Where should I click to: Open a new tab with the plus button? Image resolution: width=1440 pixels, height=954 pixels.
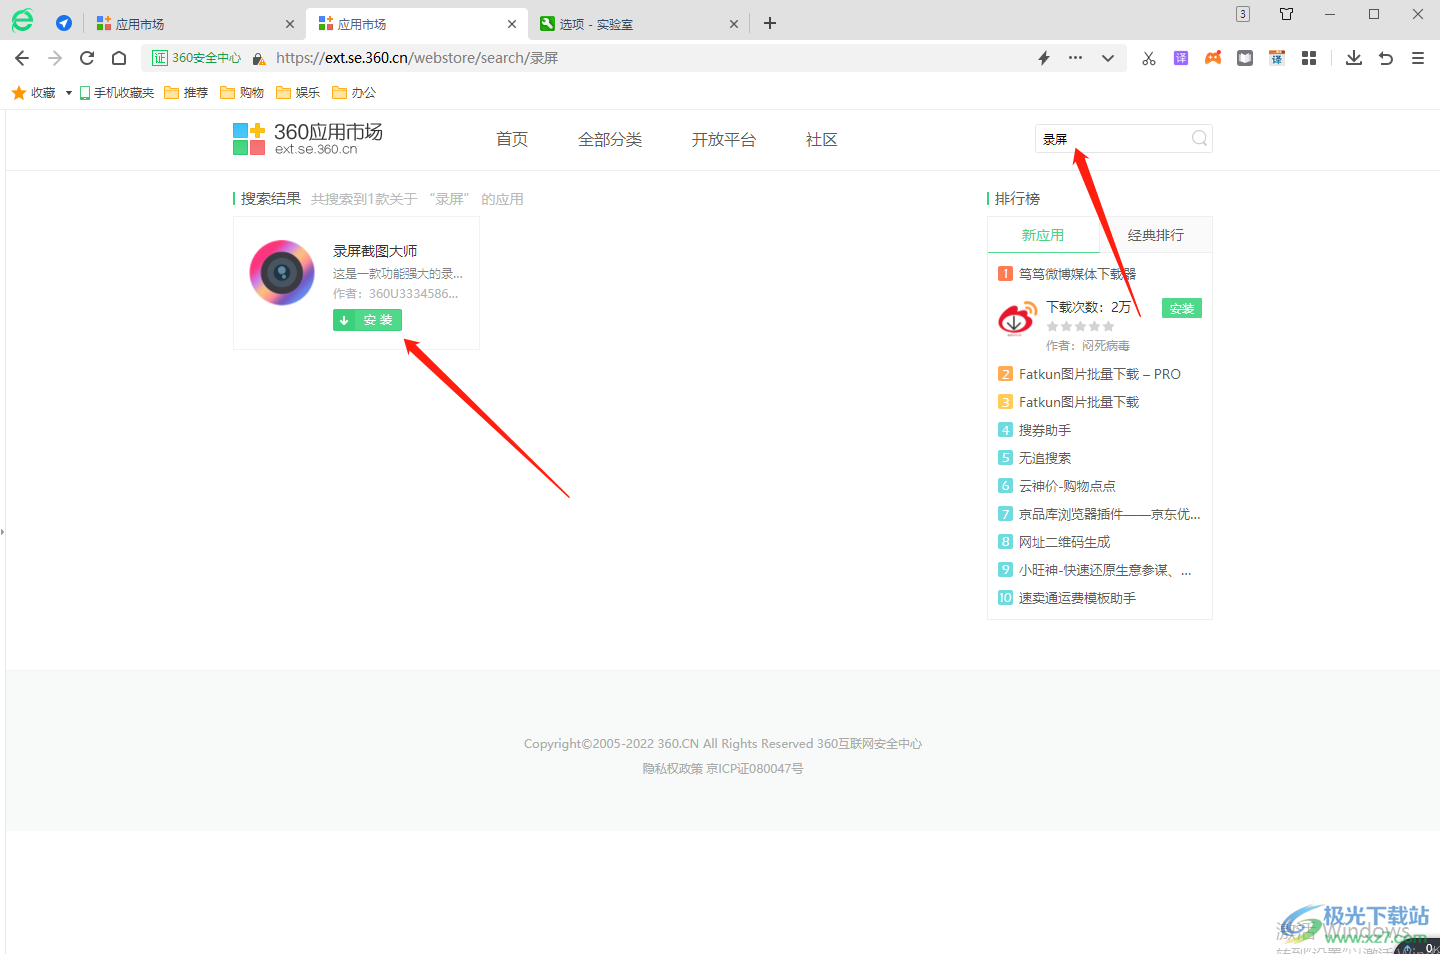coord(770,23)
